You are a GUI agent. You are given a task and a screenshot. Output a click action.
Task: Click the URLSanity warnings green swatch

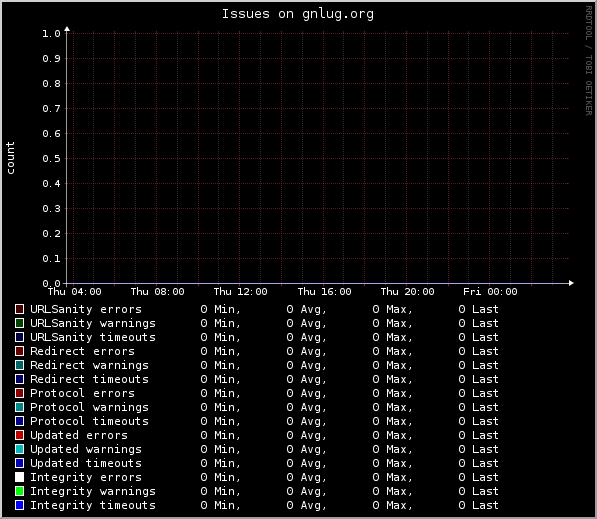[x=19, y=323]
